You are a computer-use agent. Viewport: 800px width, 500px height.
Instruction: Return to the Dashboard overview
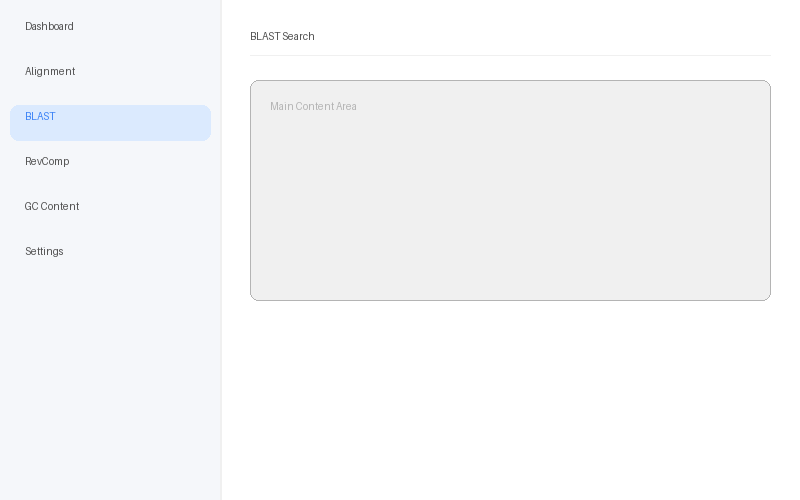tap(50, 27)
